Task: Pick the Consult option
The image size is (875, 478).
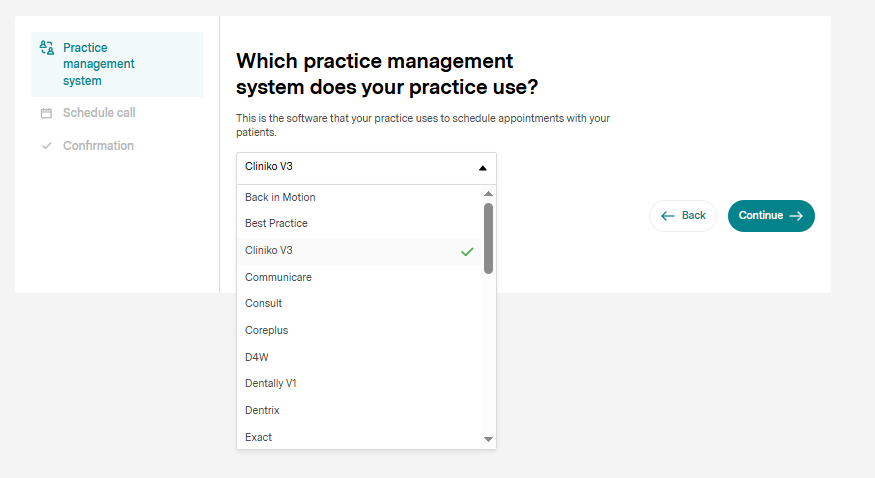Action: (x=264, y=303)
